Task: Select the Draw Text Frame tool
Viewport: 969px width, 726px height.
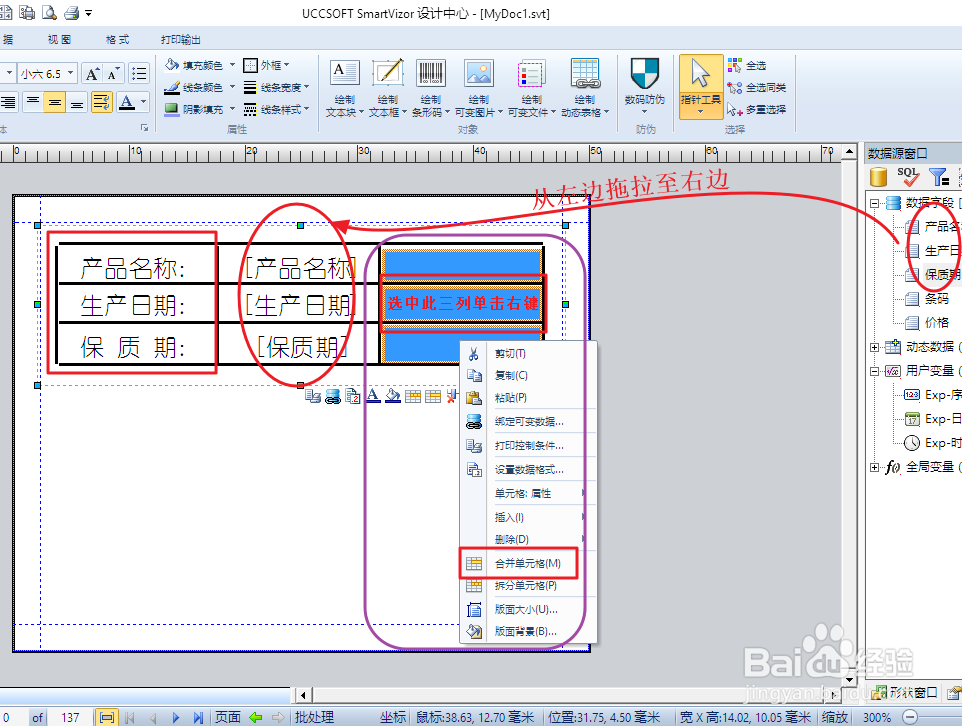Action: [387, 88]
